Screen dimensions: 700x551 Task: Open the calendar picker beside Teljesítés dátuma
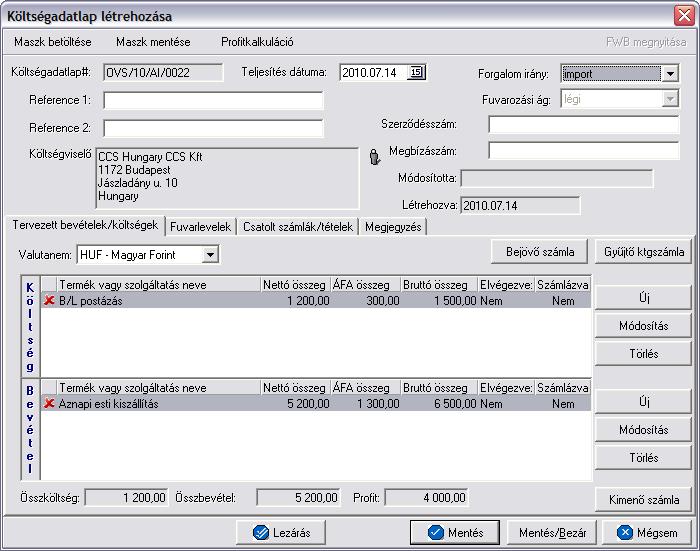(416, 72)
